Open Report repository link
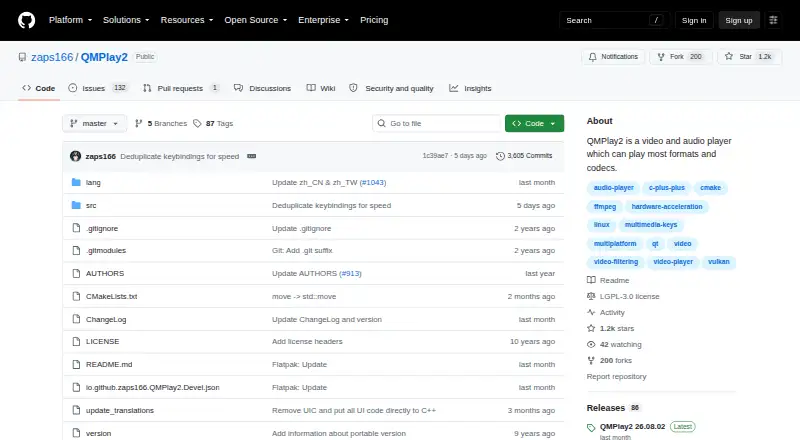800x440 pixels. [616, 376]
